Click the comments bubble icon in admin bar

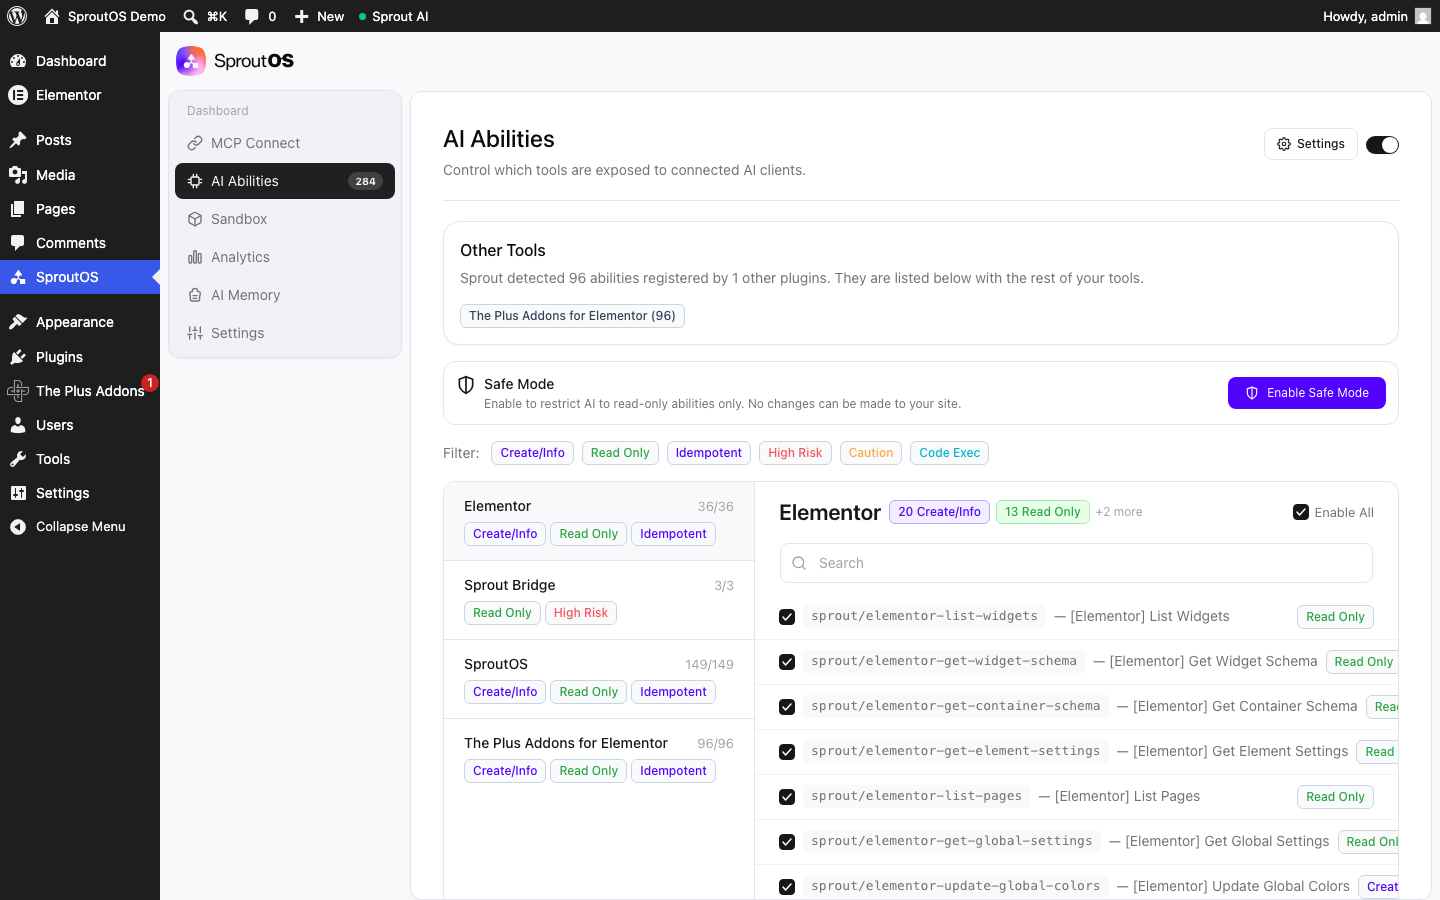coord(251,16)
